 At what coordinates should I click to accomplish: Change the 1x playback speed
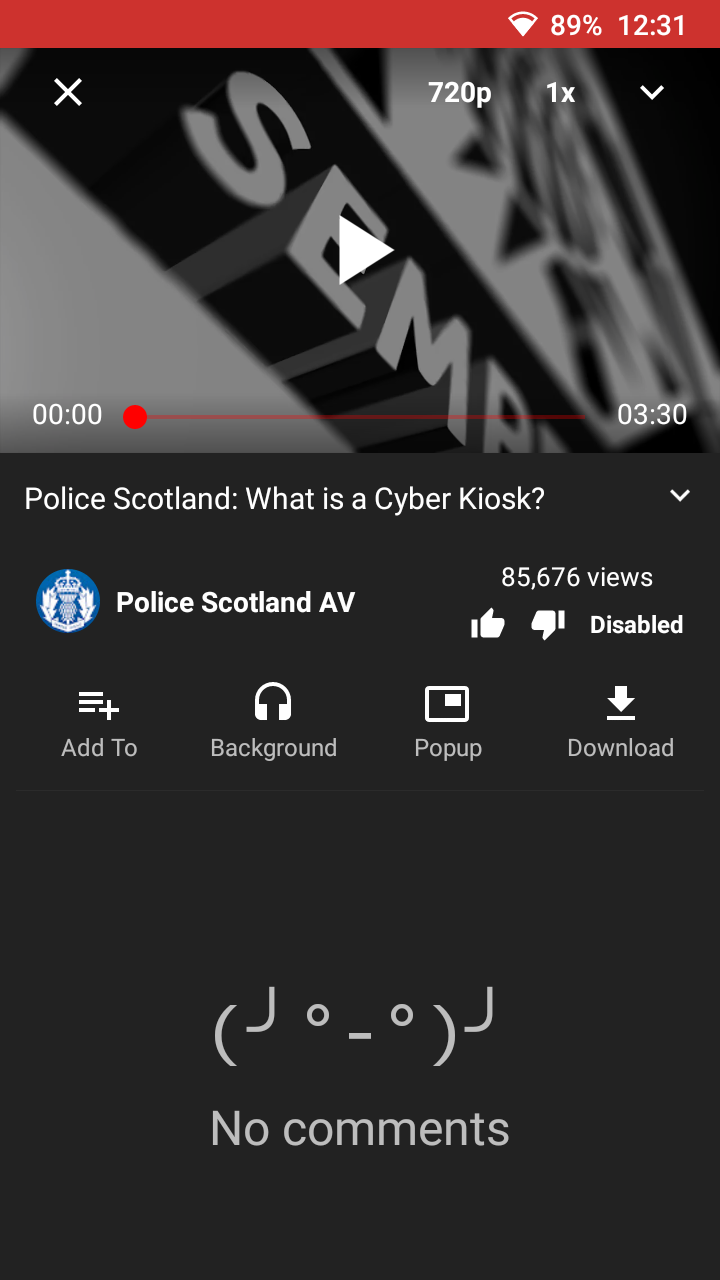click(560, 93)
